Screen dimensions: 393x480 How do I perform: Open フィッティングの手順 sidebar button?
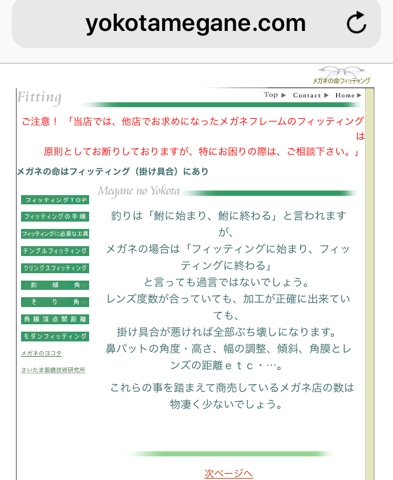tap(55, 217)
